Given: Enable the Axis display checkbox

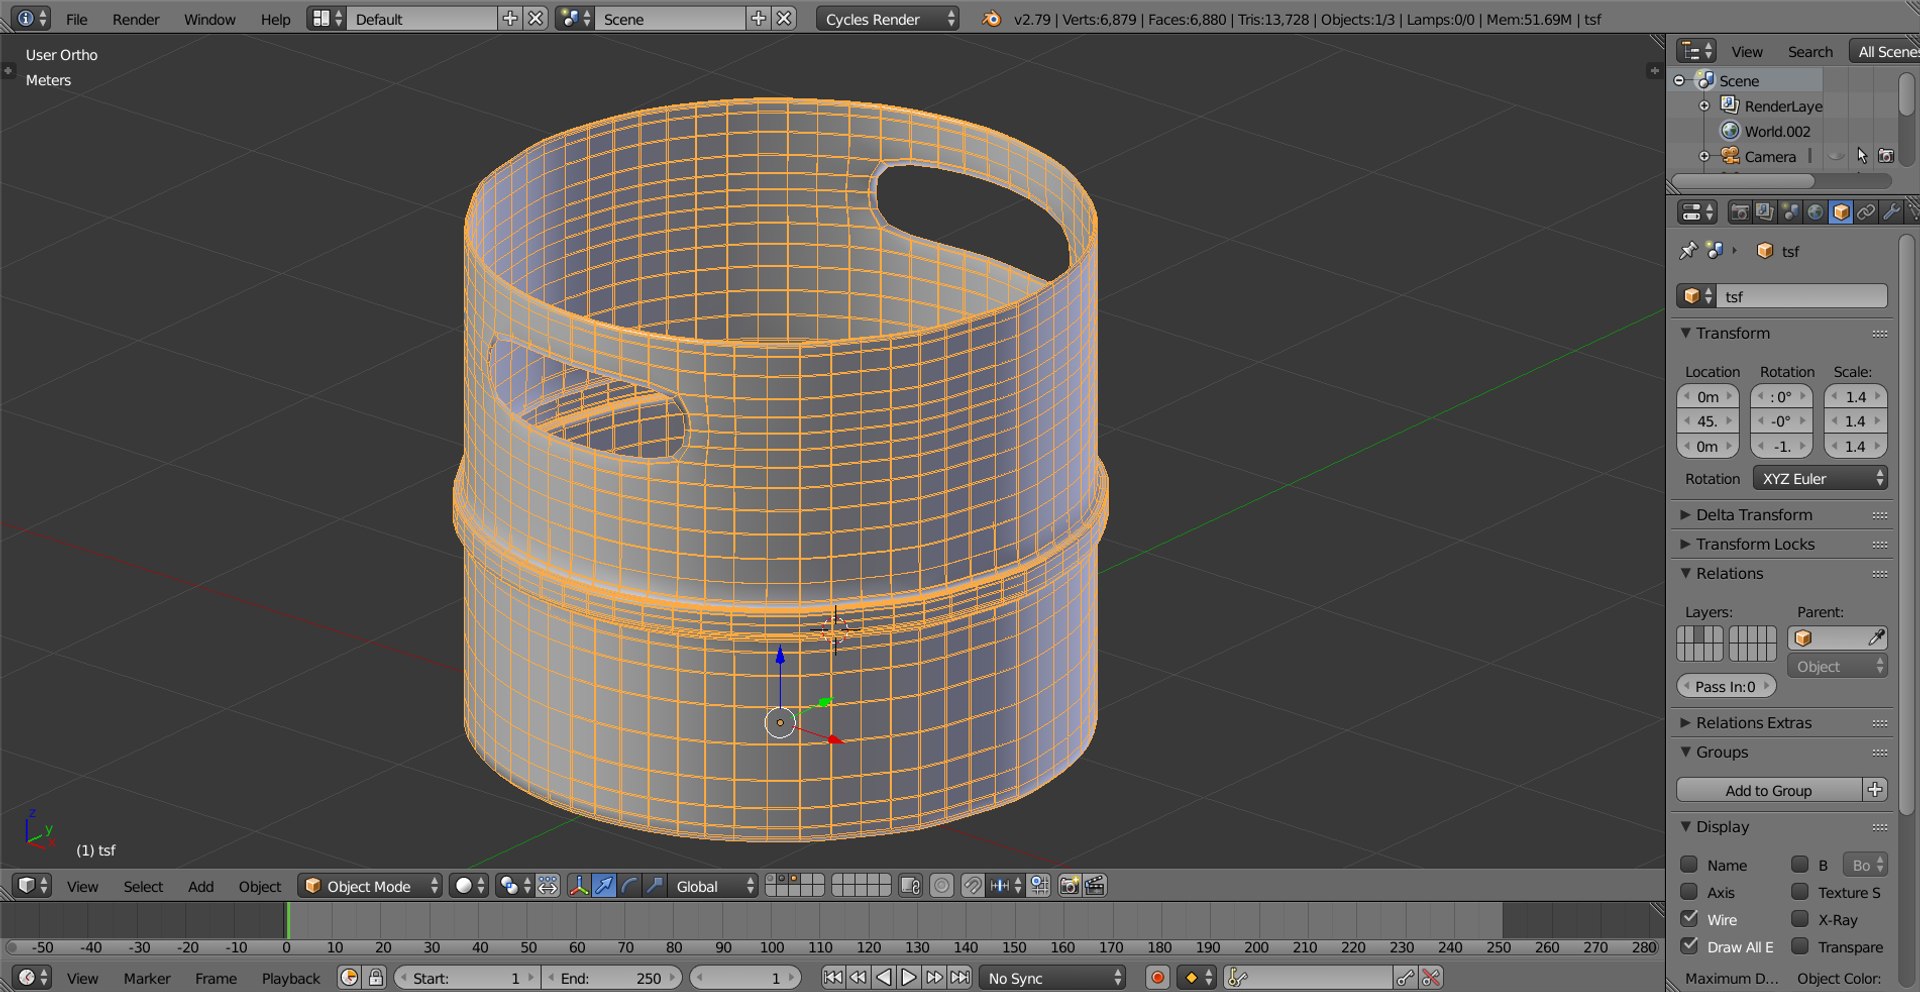Looking at the screenshot, I should (x=1689, y=891).
